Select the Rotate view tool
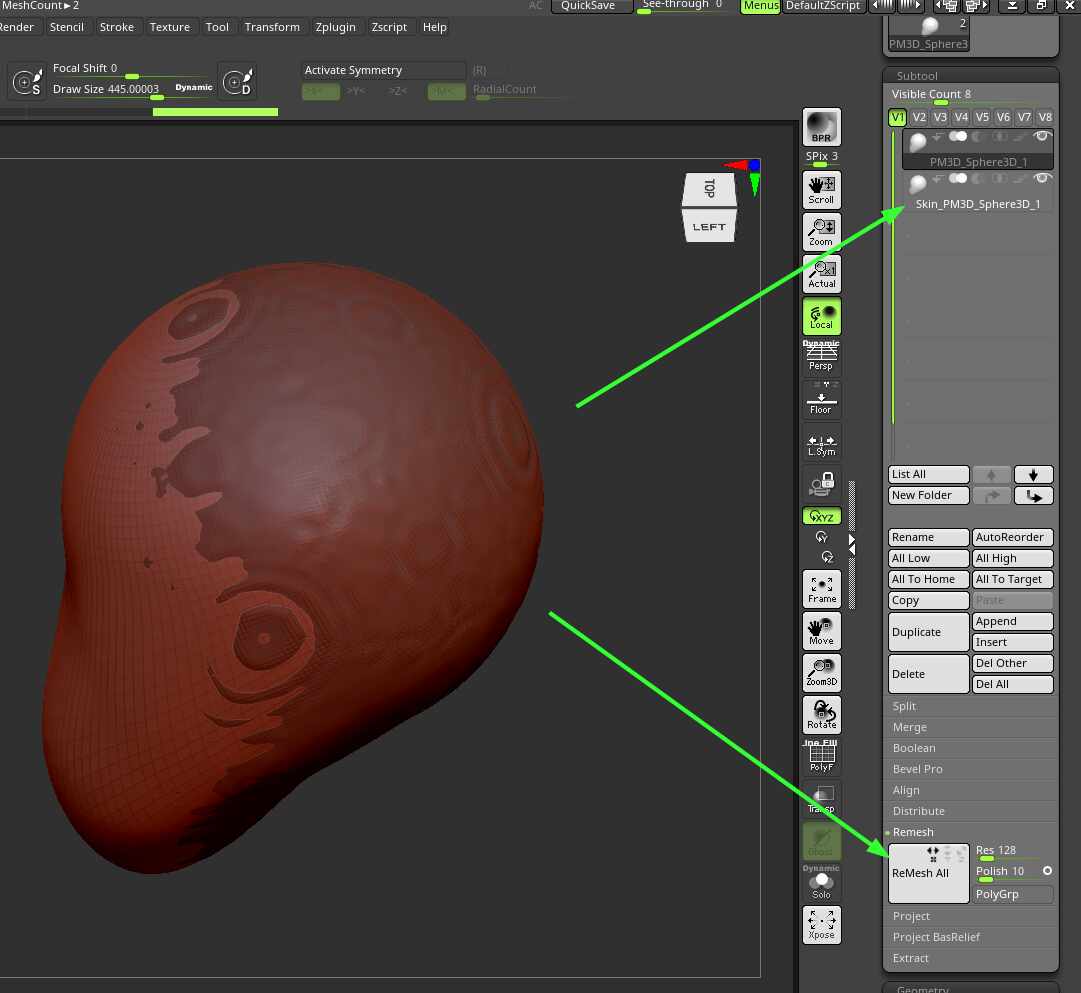 [821, 714]
